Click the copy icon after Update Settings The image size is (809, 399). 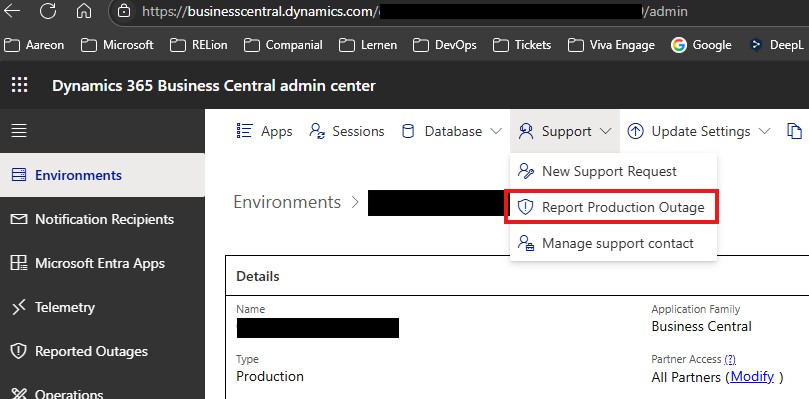pyautogui.click(x=794, y=131)
